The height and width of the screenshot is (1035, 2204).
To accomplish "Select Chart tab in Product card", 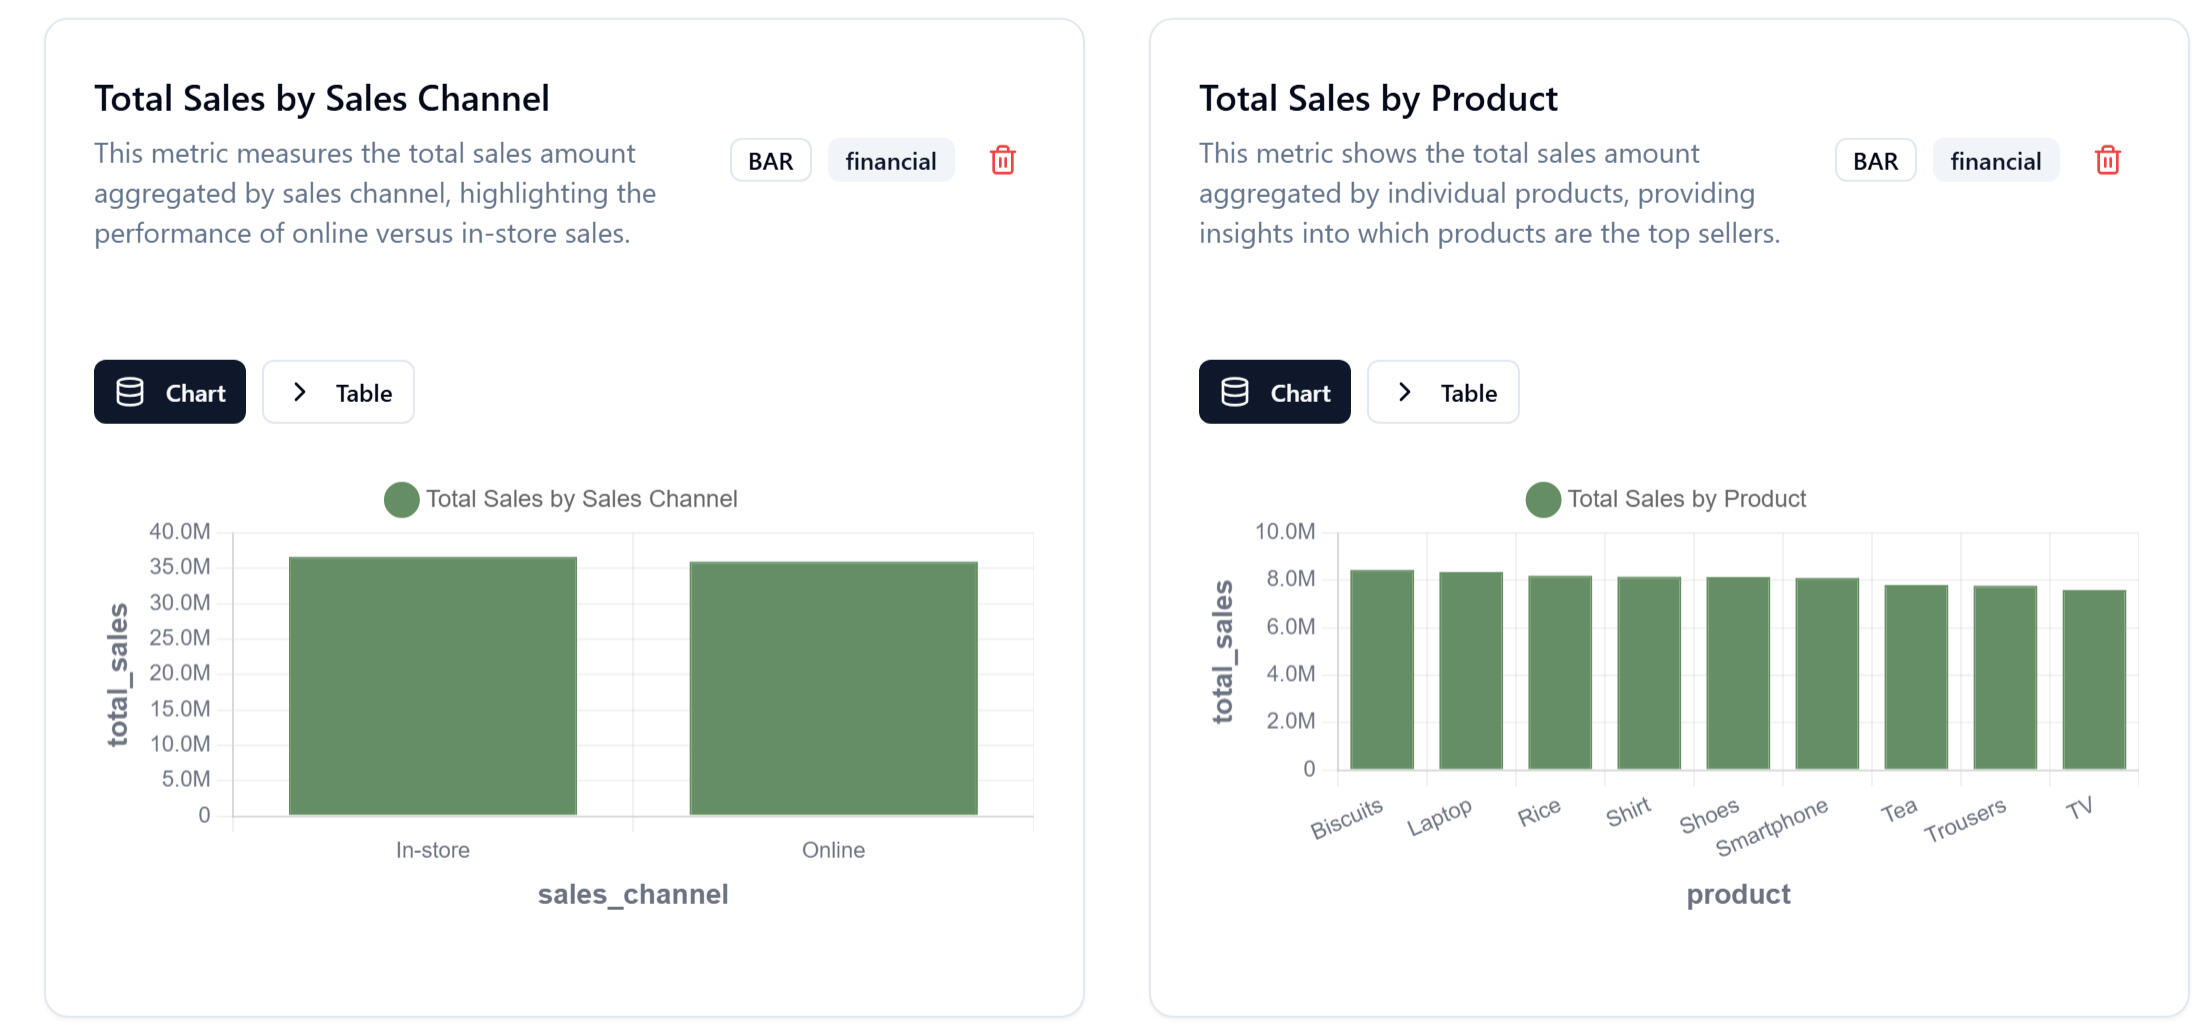I will tap(1275, 392).
